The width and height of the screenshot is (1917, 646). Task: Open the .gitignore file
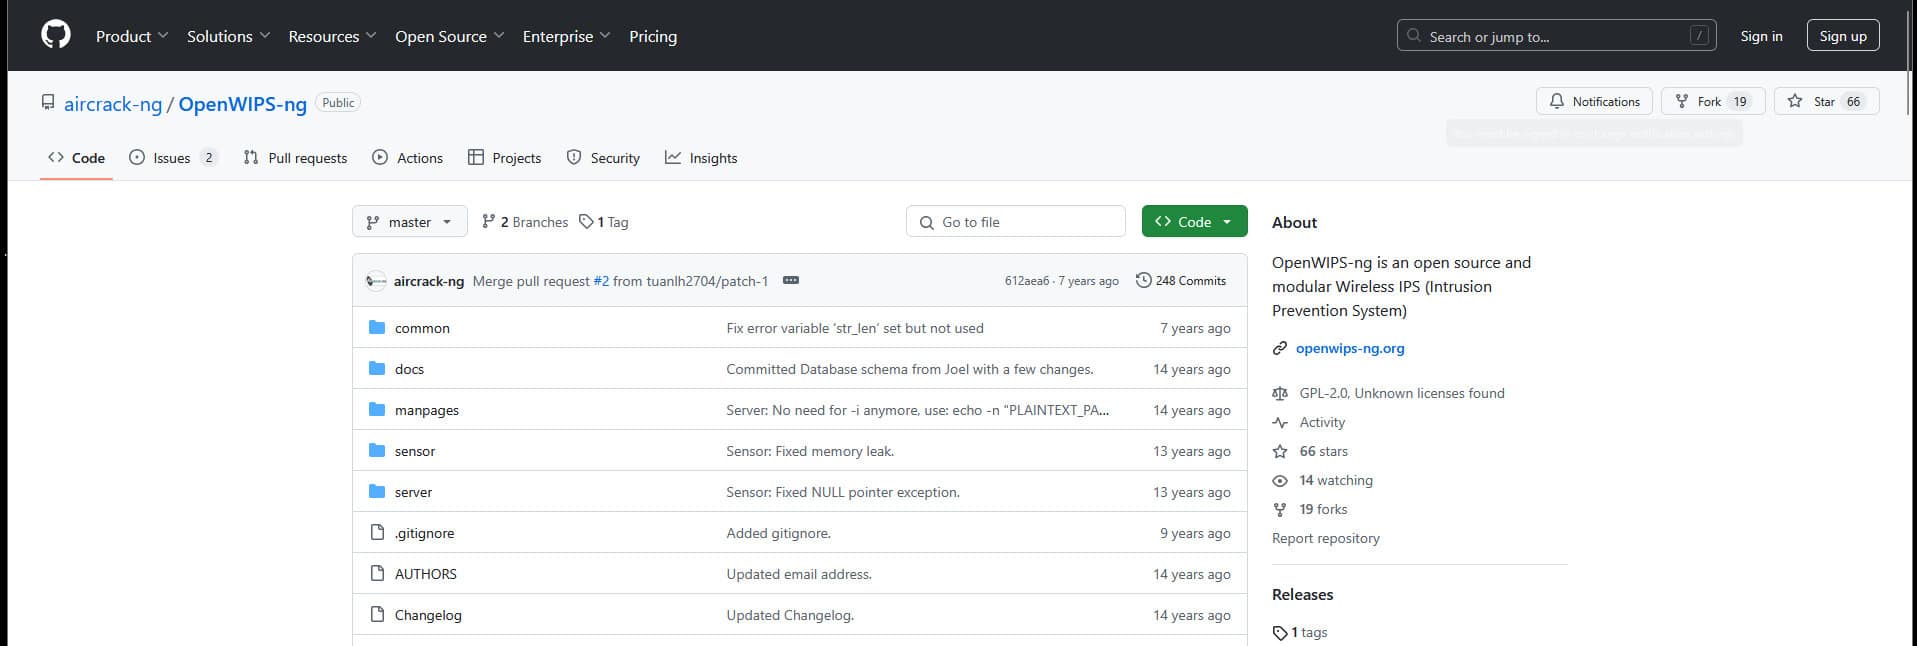pyautogui.click(x=424, y=533)
